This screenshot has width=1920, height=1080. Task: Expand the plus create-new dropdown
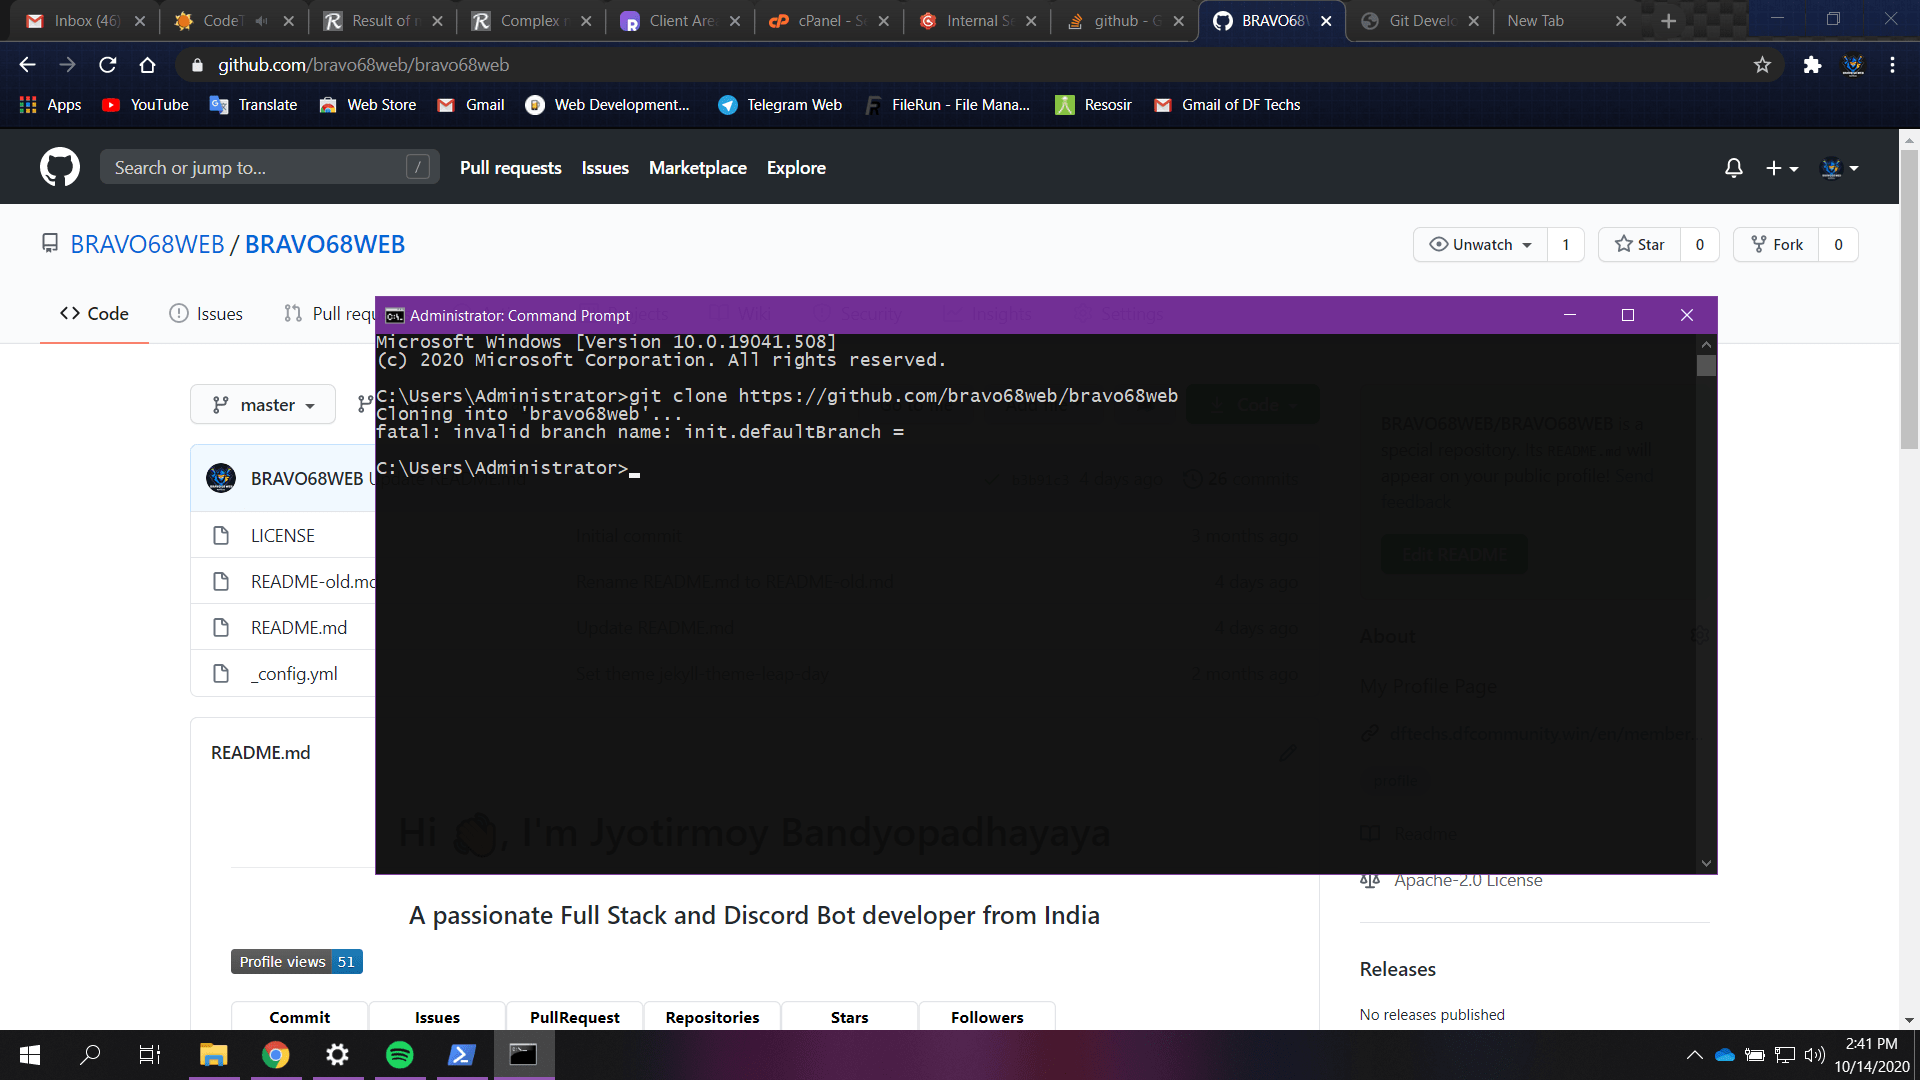coord(1782,167)
